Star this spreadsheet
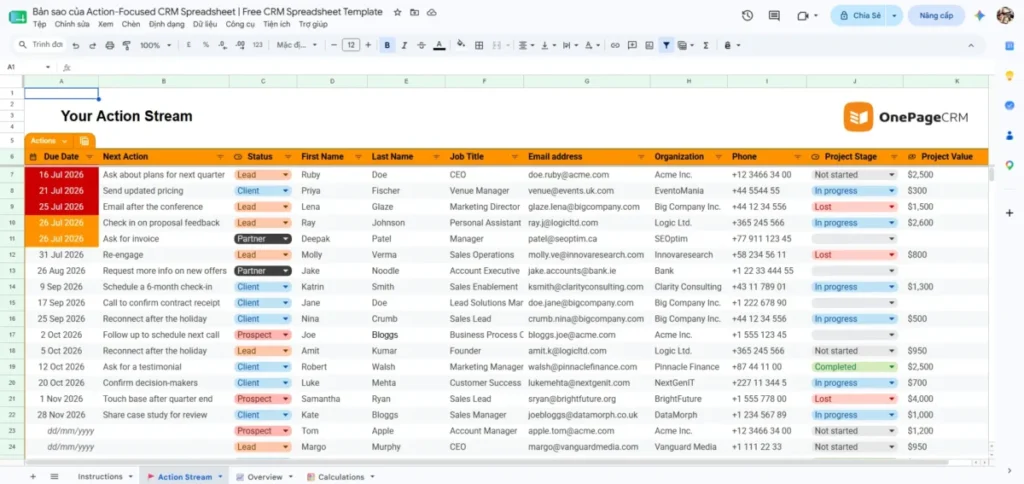The image size is (1024, 484). click(x=398, y=12)
